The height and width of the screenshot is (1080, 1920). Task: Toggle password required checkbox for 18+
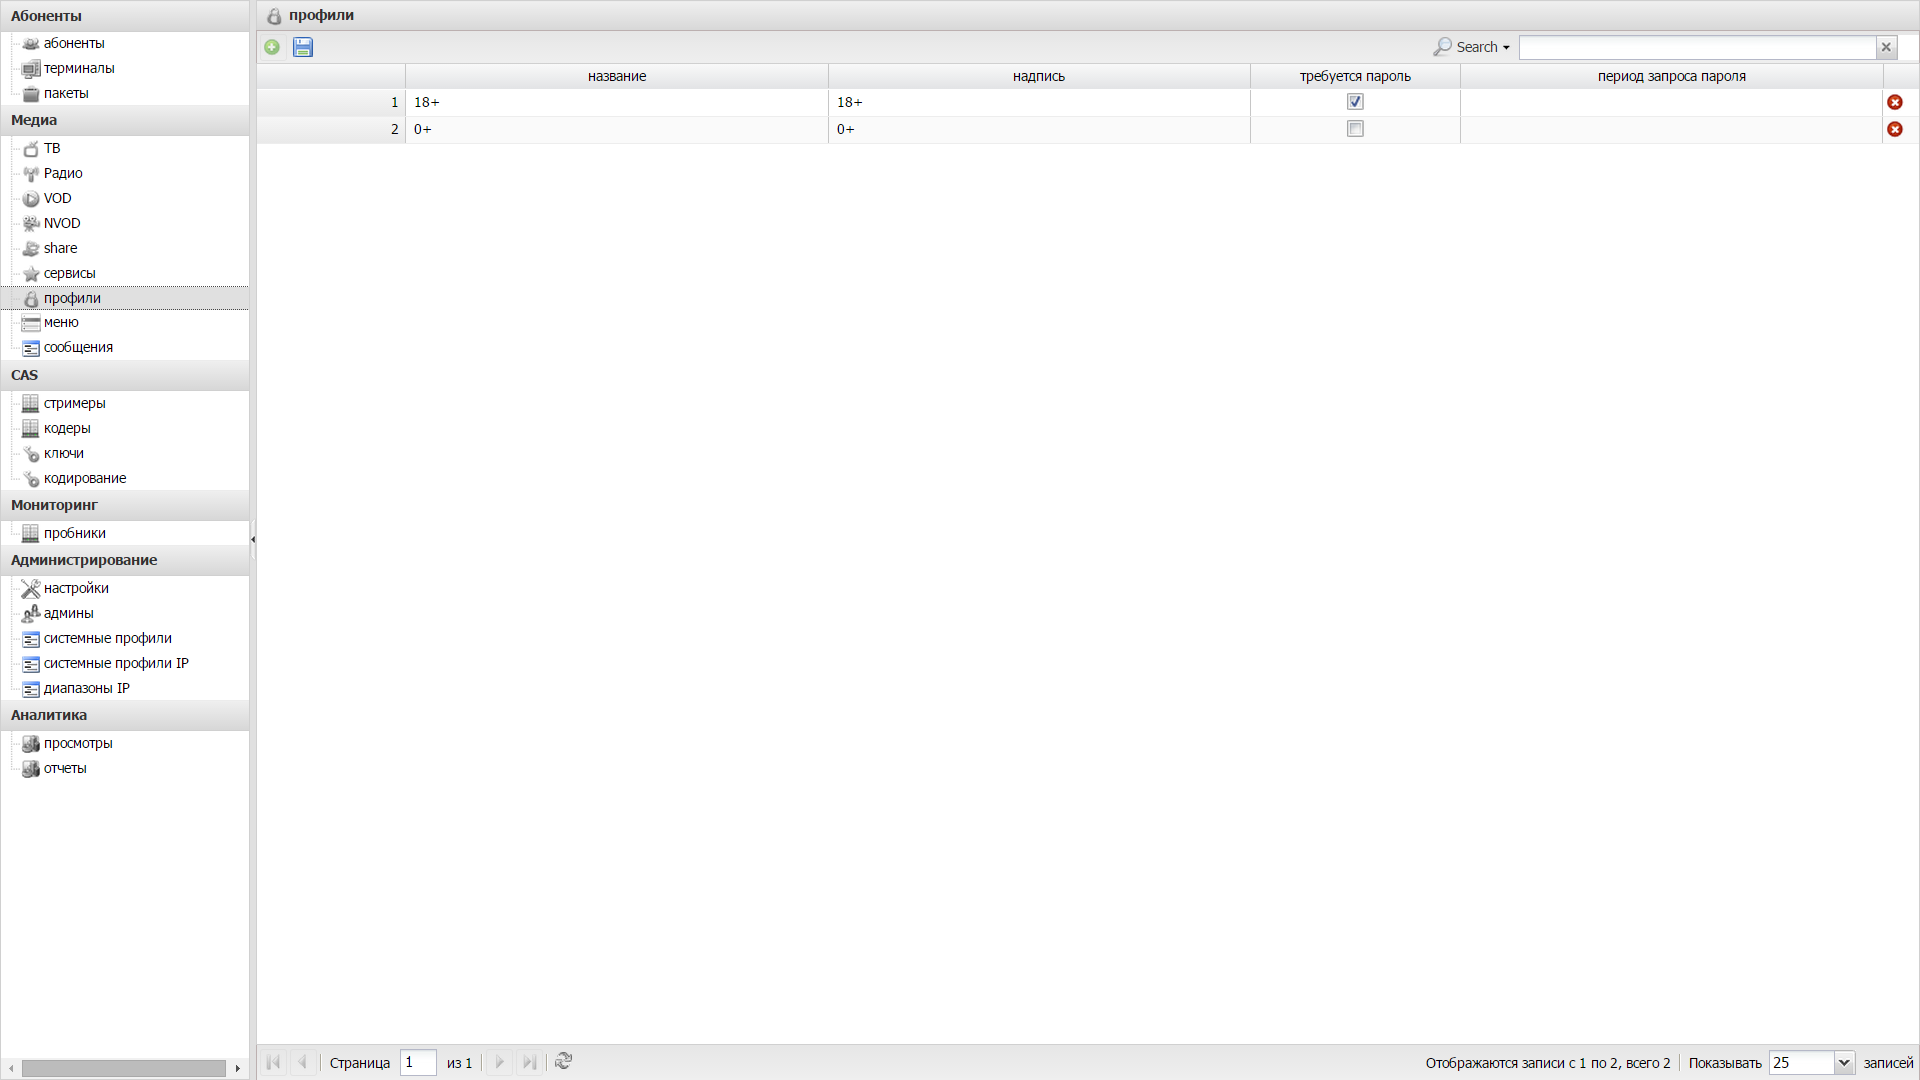tap(1354, 102)
